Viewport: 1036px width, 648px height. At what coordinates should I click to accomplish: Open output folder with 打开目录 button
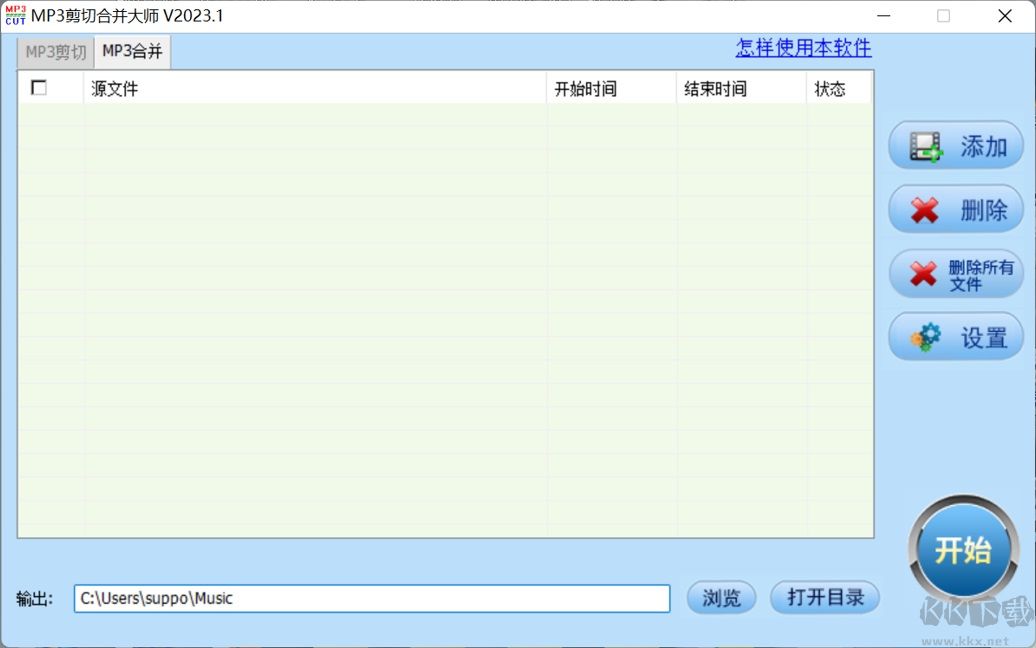coord(824,598)
